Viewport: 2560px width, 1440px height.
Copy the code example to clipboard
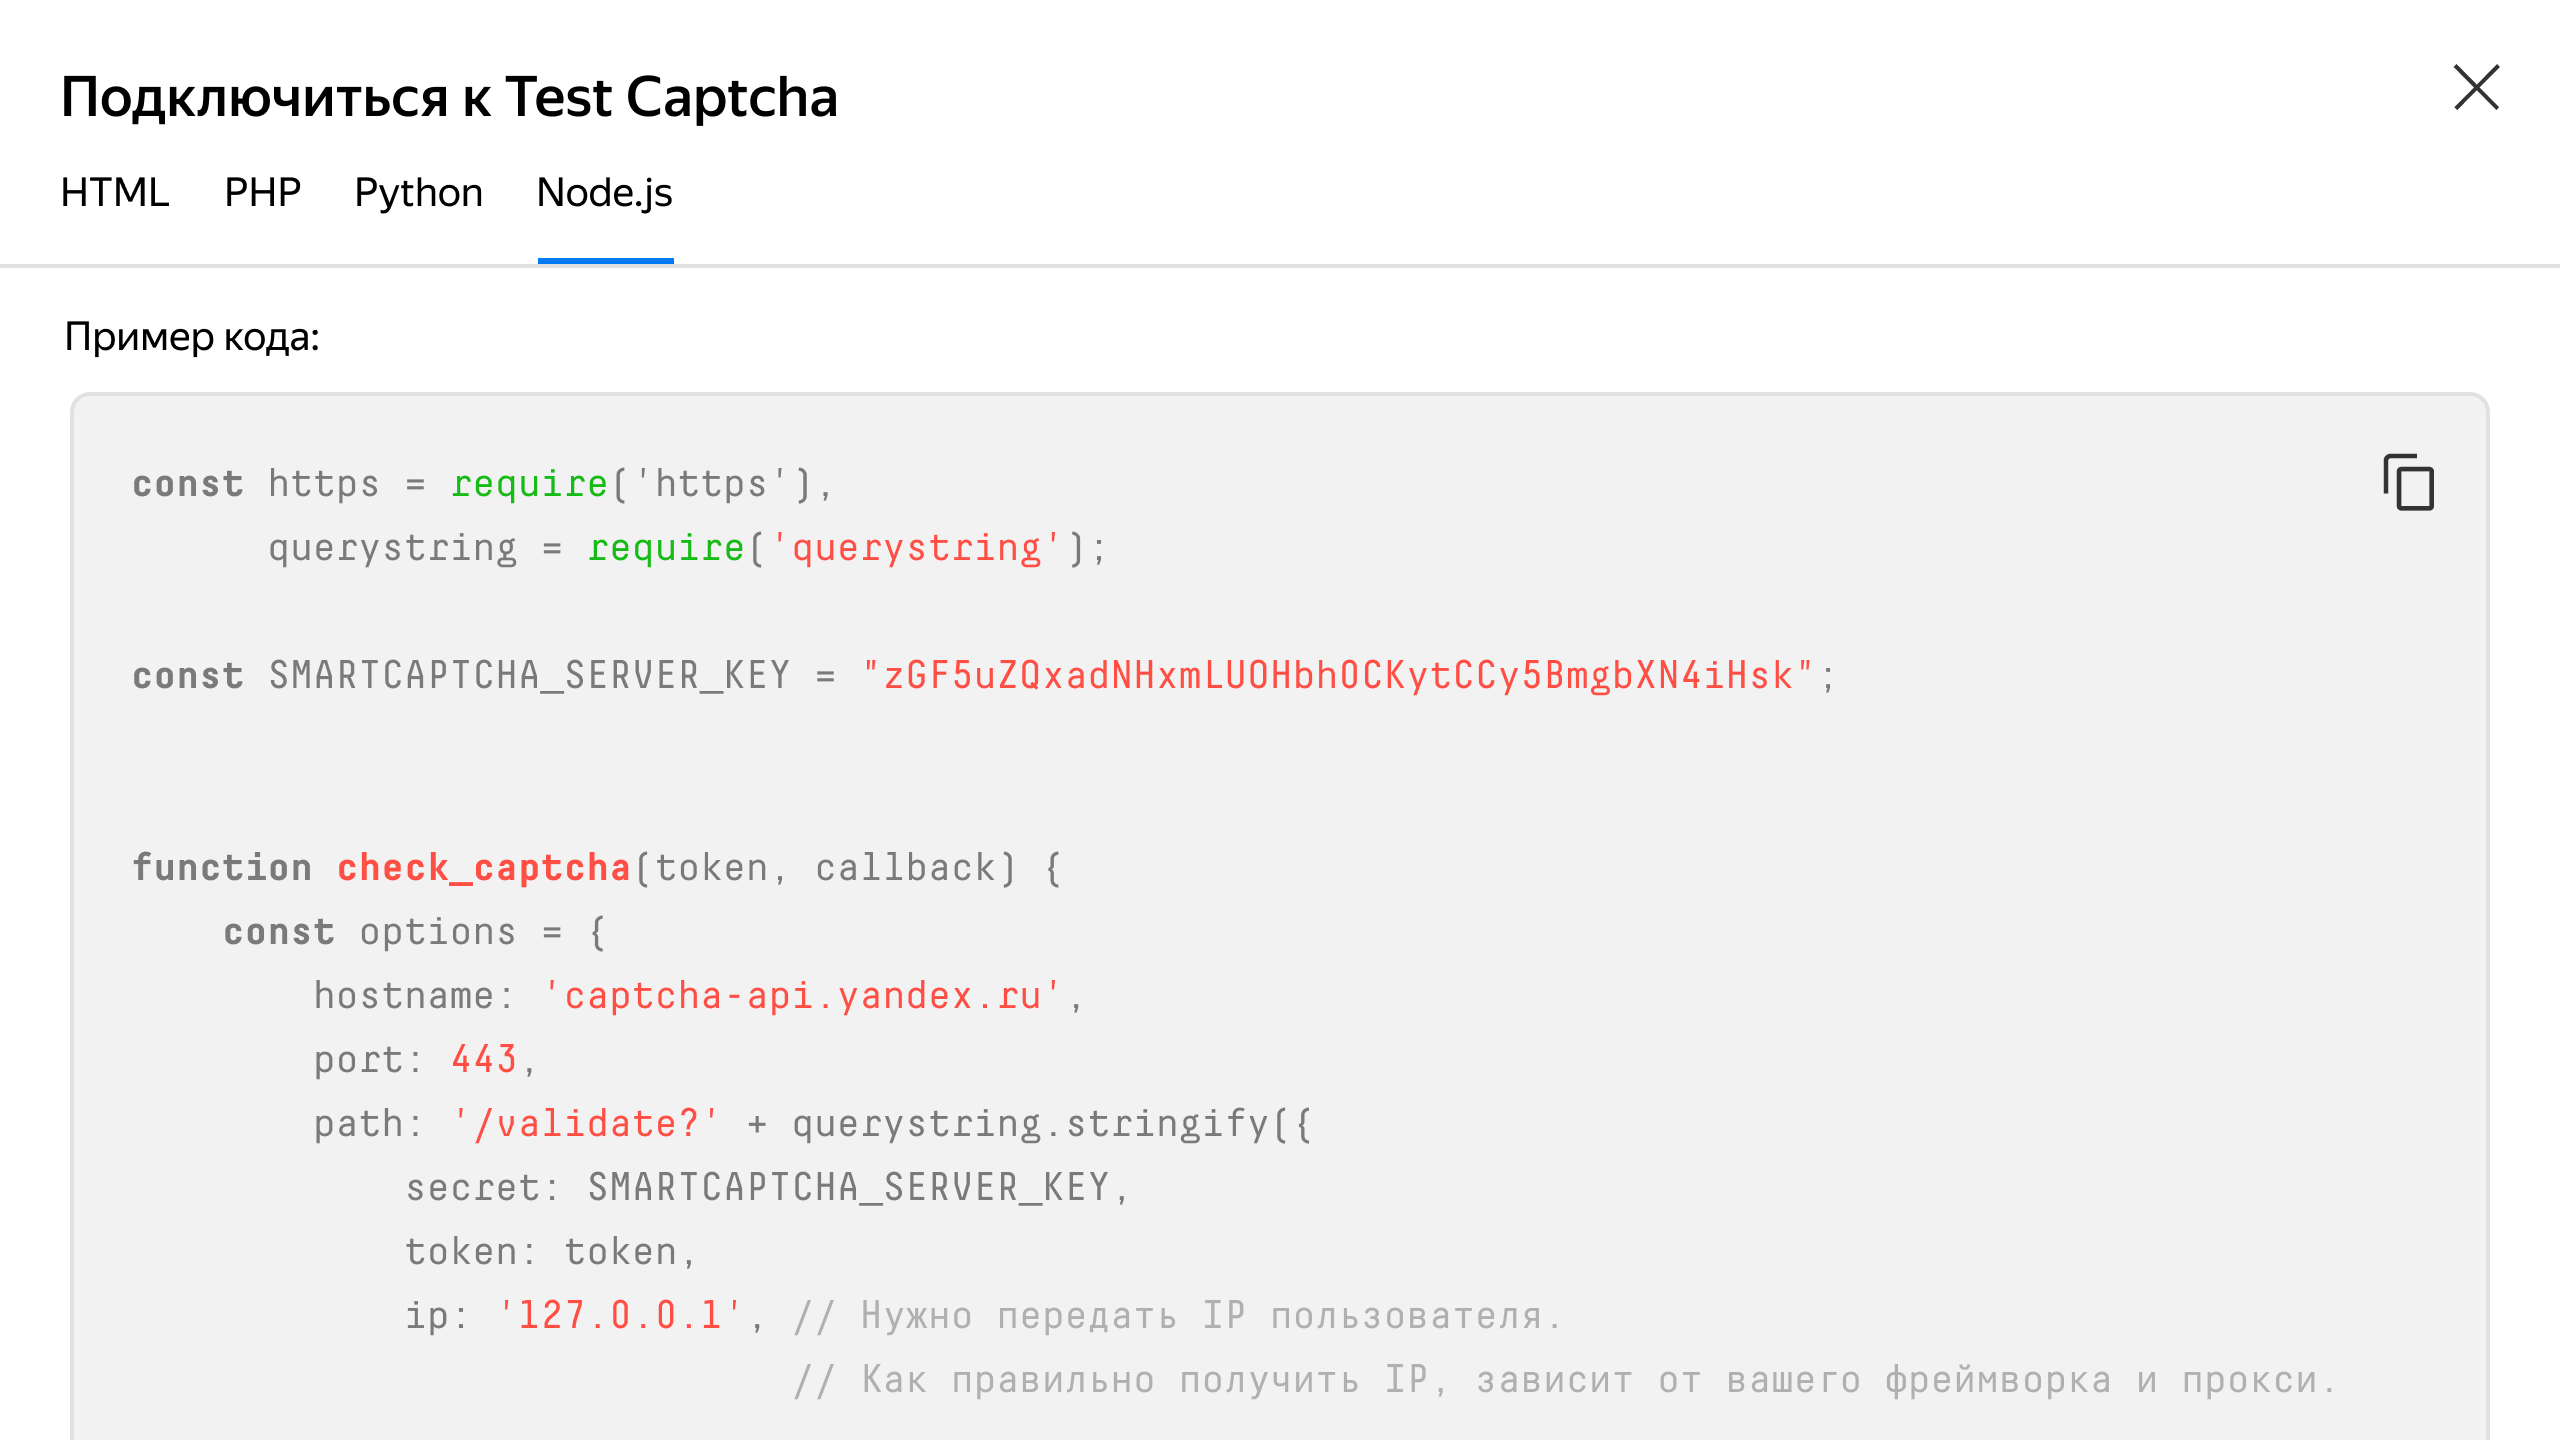click(x=2408, y=482)
